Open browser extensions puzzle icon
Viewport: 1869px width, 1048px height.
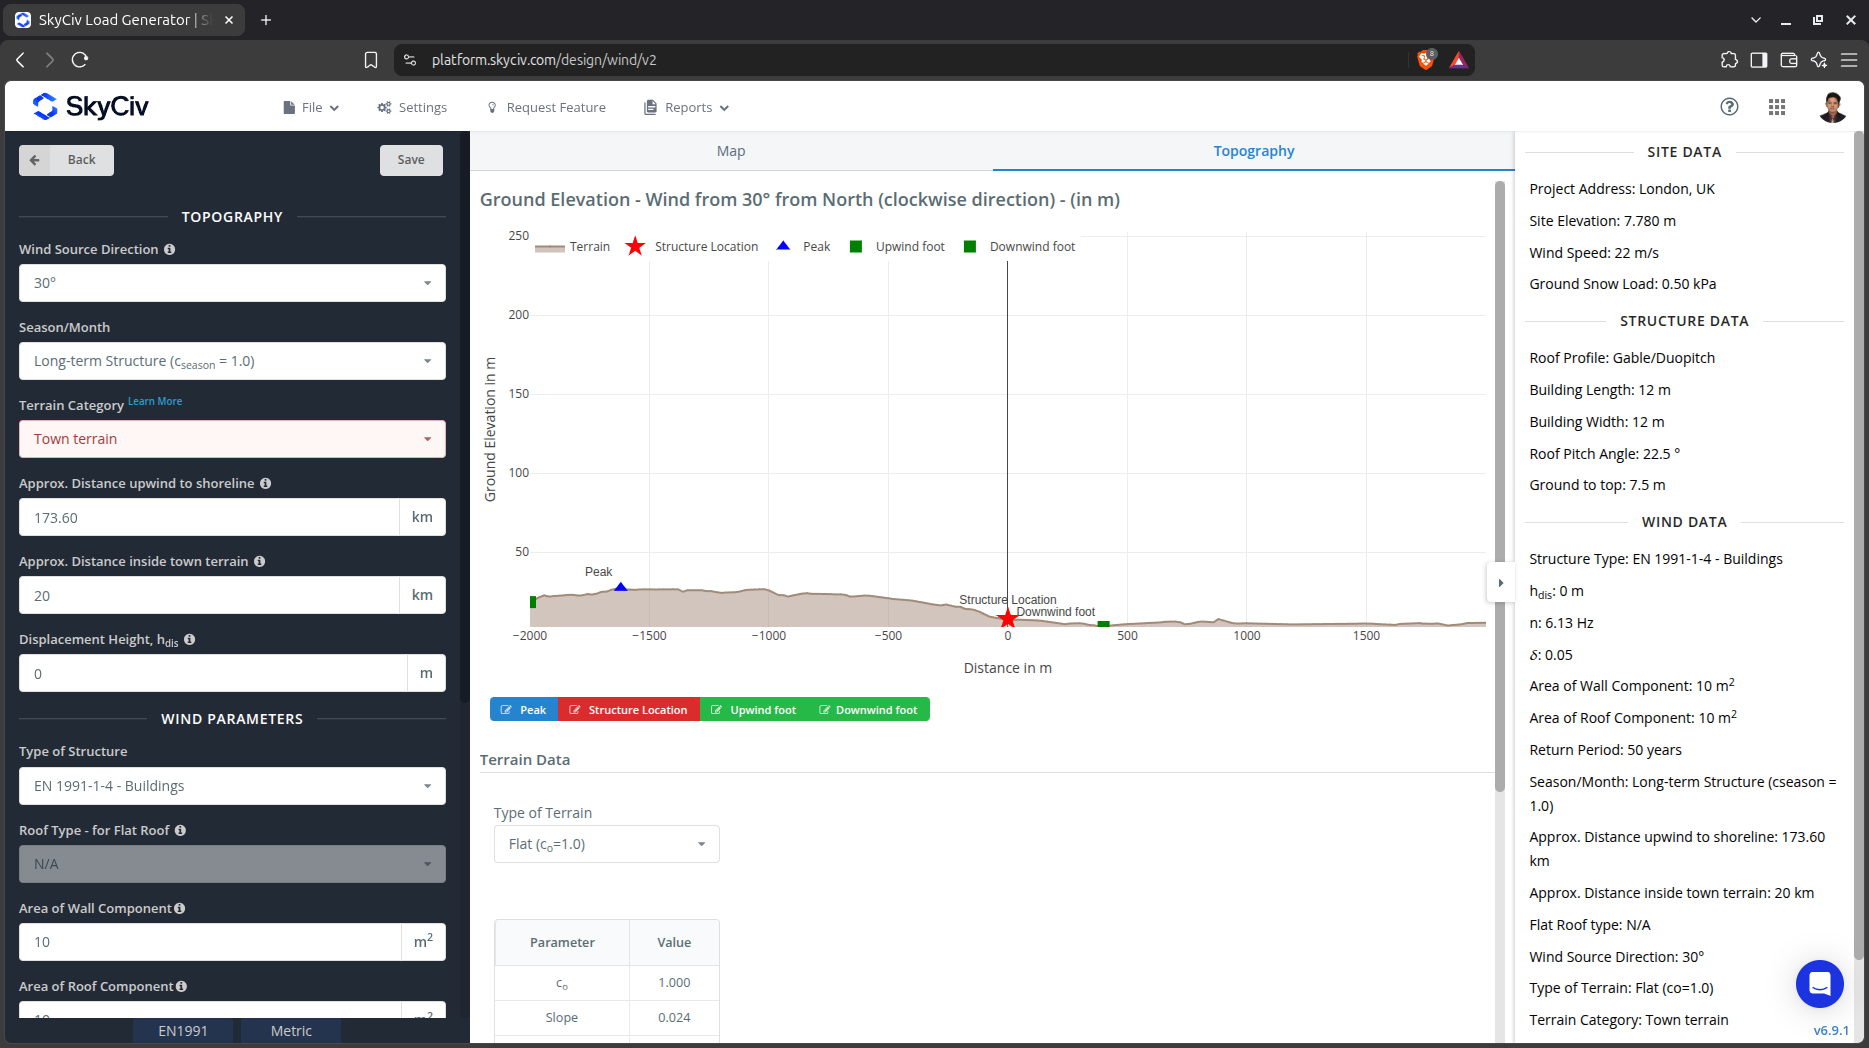pos(1729,60)
